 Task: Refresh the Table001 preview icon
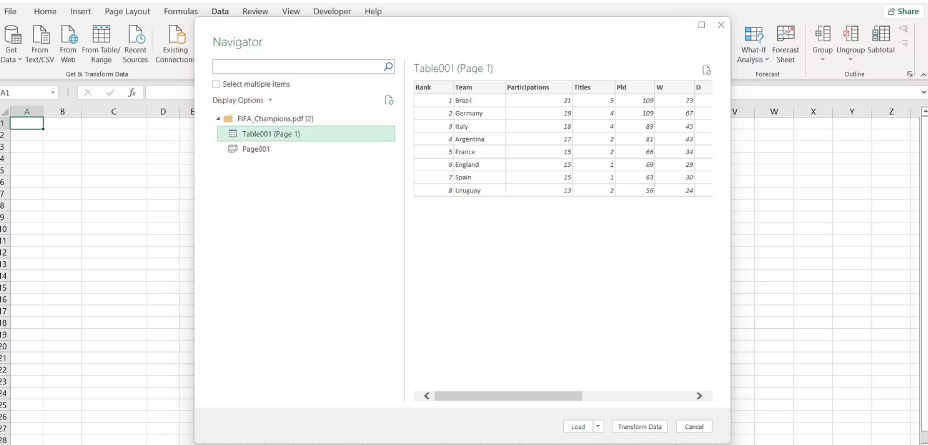click(707, 70)
